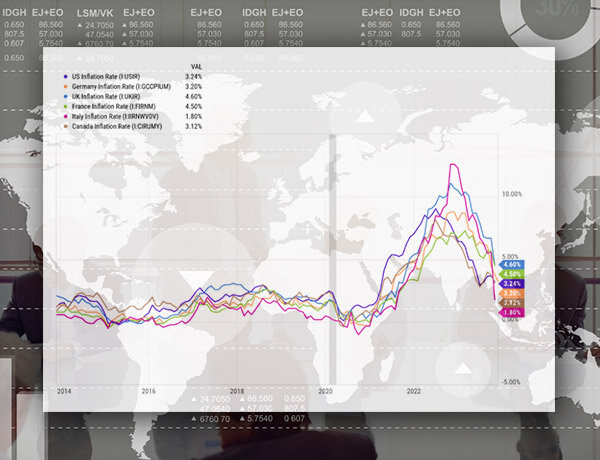Click the 3.20% value in the Germany legend row
The width and height of the screenshot is (600, 460).
click(x=194, y=87)
